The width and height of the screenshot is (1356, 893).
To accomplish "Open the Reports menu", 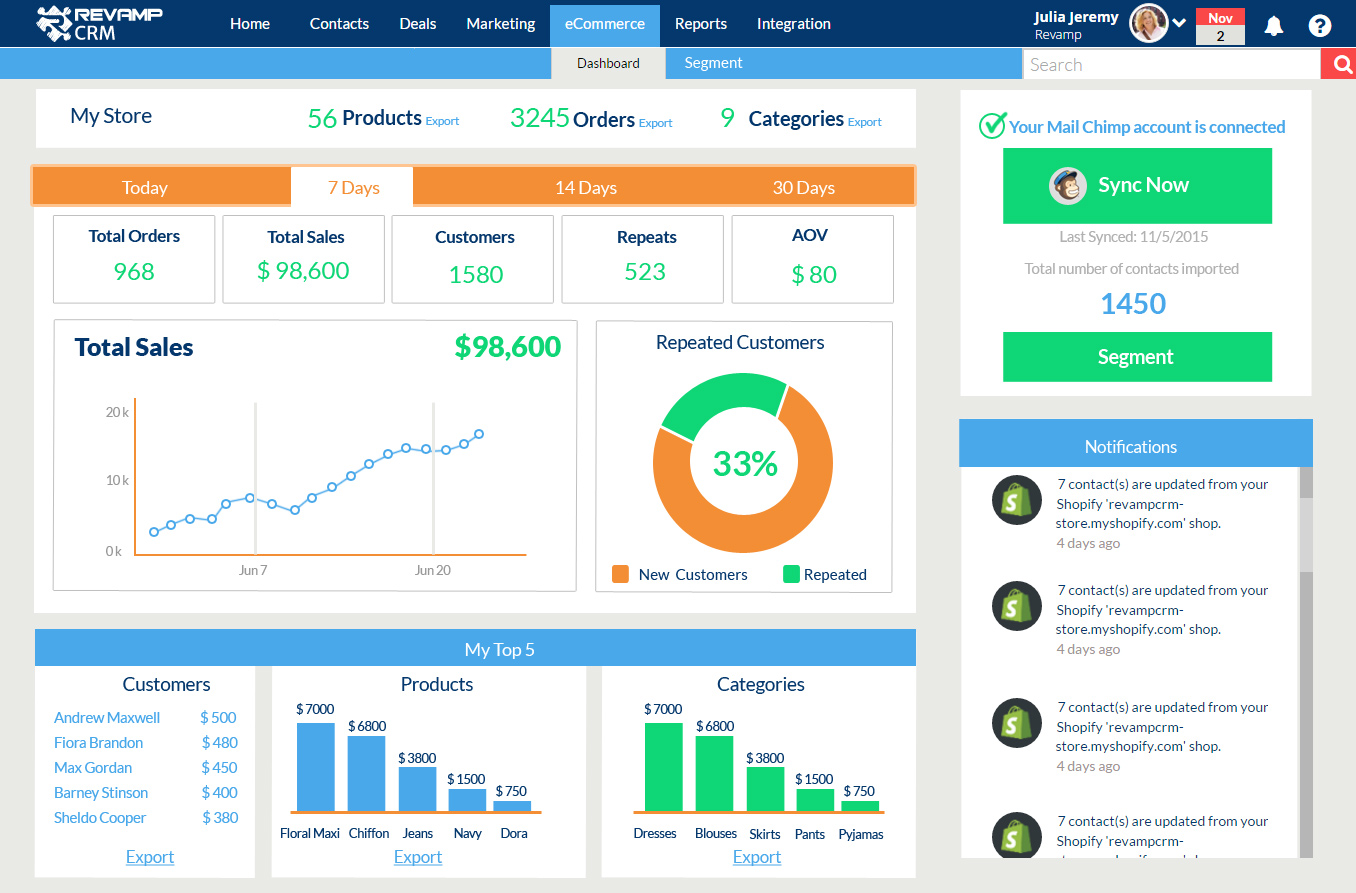I will coord(700,23).
